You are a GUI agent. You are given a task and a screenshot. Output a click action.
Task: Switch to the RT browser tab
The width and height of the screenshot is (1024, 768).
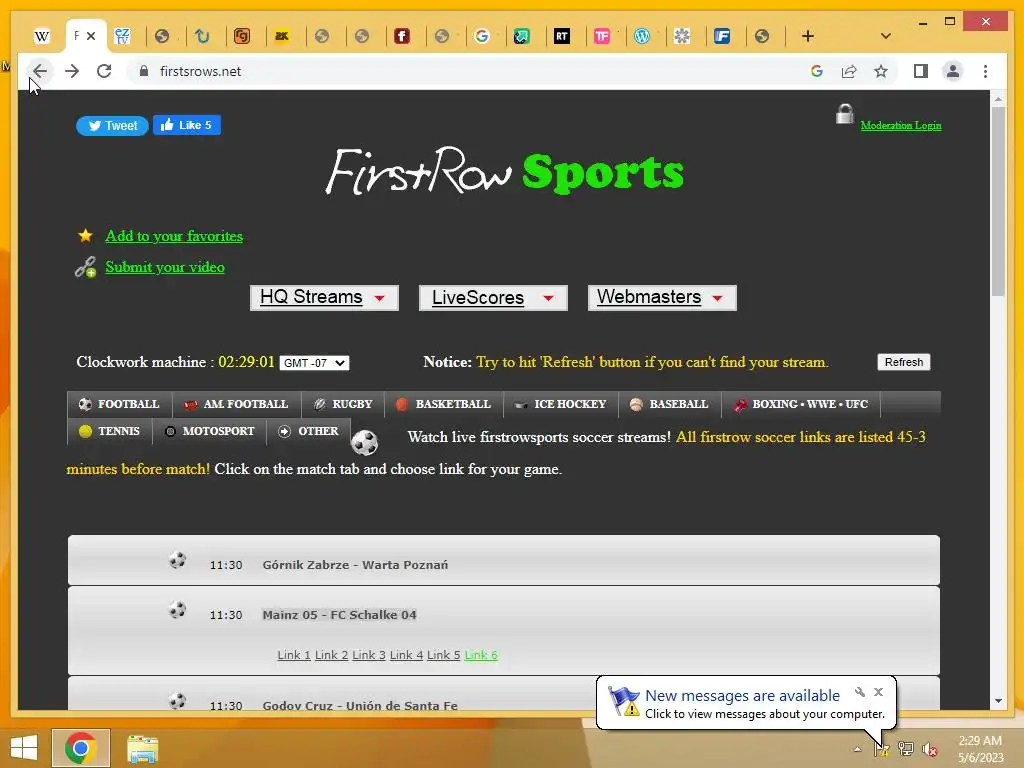click(562, 37)
